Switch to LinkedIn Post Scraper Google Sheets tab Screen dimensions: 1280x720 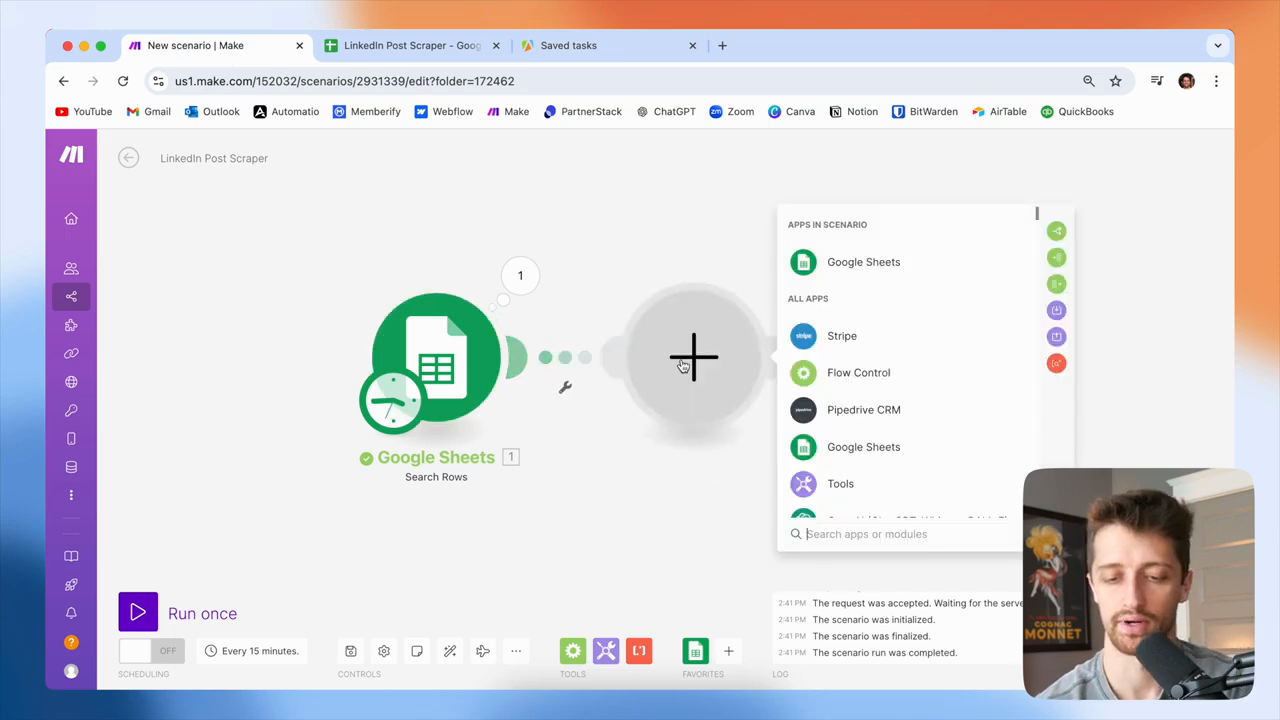(411, 45)
